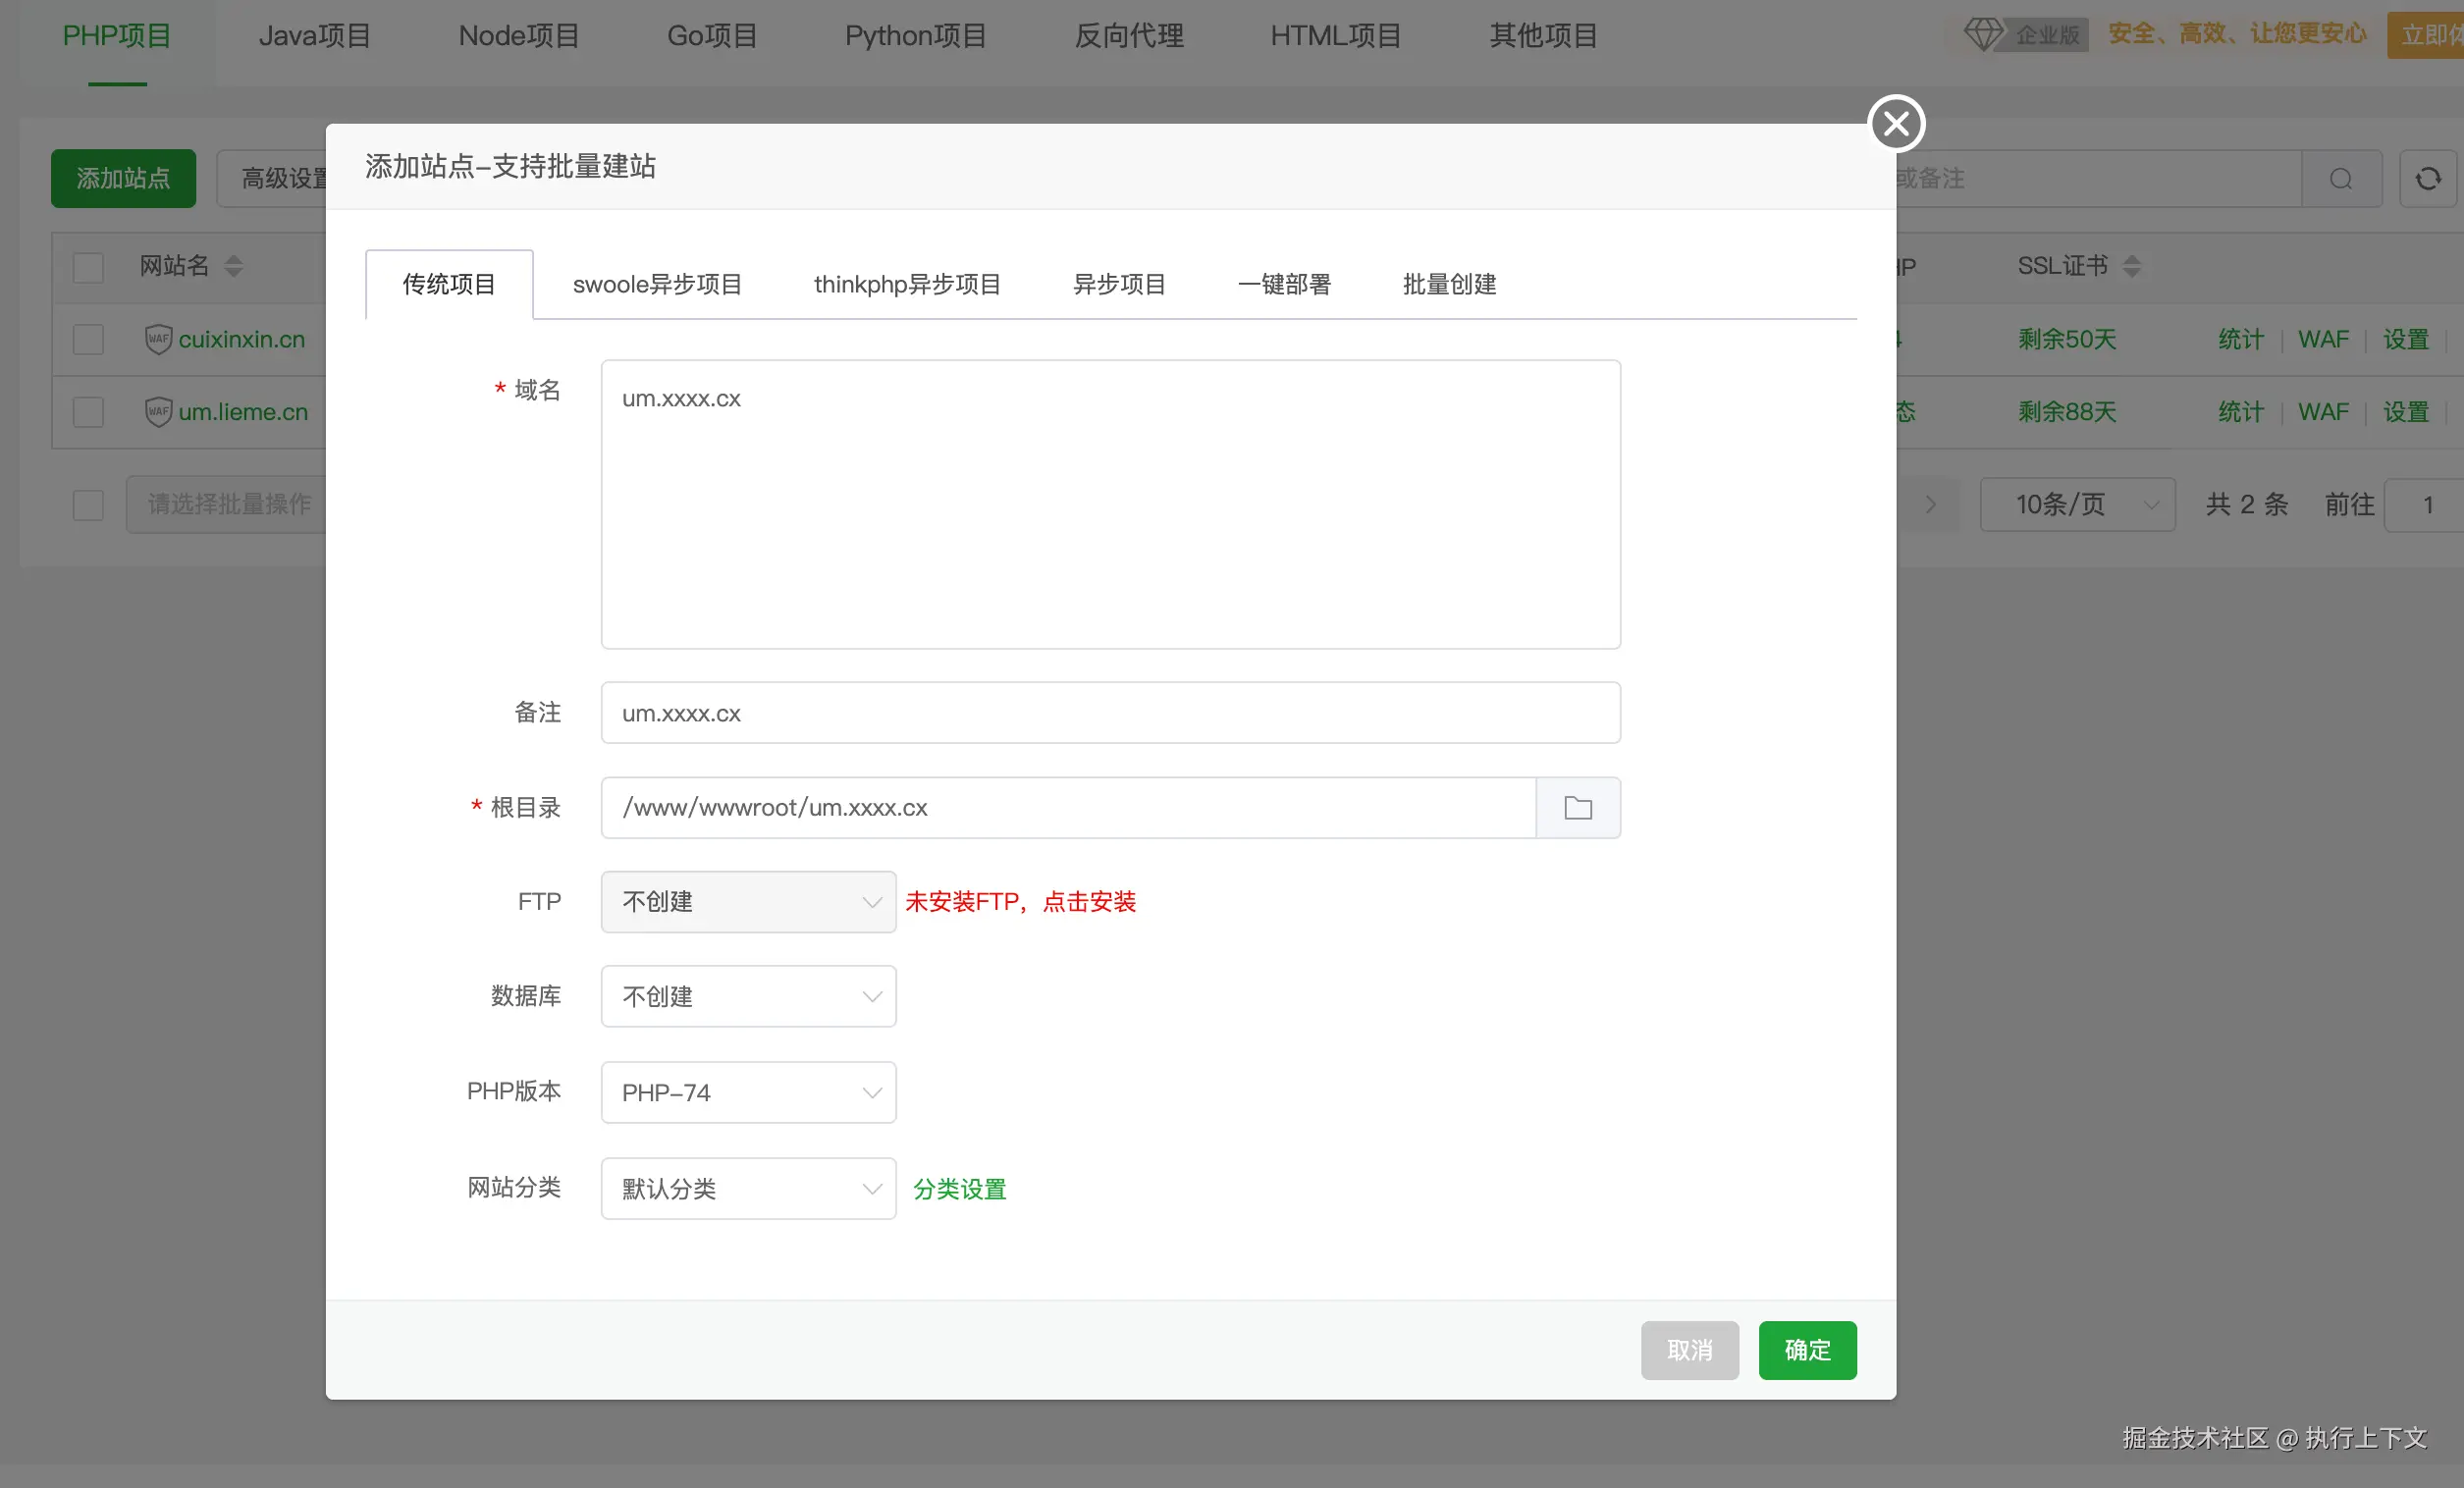Click sort arrows next to SSL证书 column
This screenshot has height=1488, width=2464.
(2131, 266)
